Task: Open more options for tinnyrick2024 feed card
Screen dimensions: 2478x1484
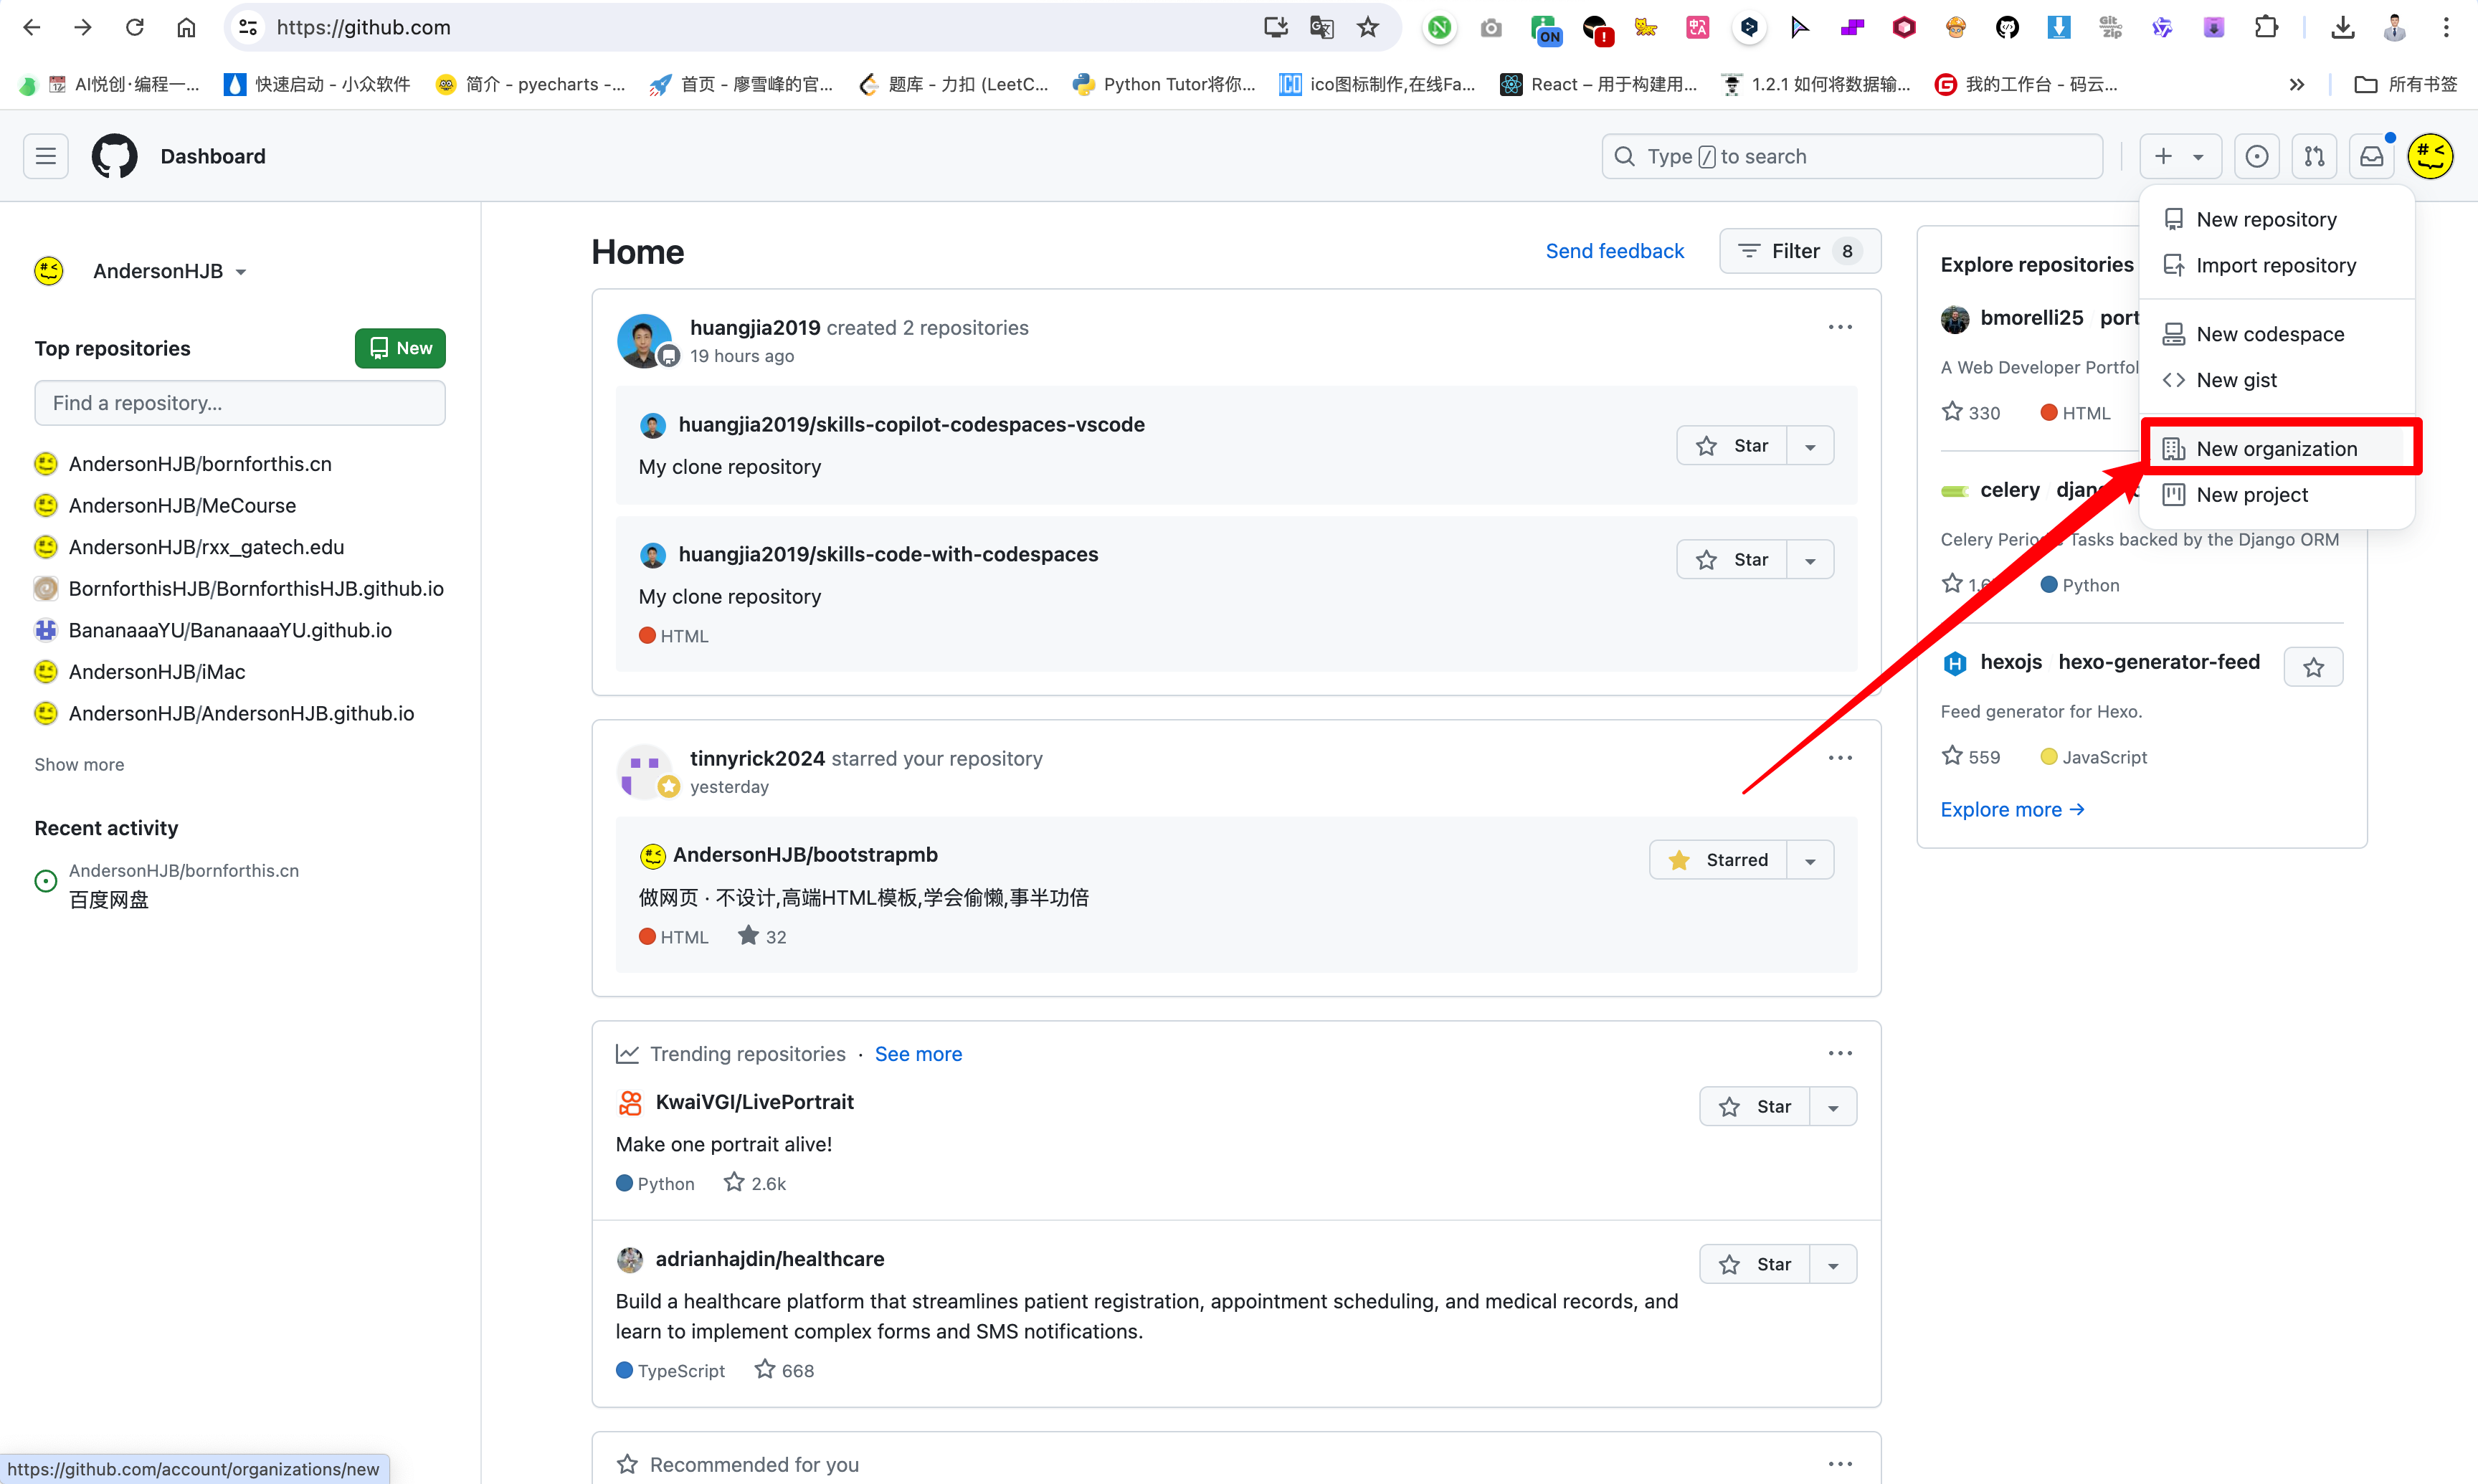Action: pyautogui.click(x=1840, y=758)
